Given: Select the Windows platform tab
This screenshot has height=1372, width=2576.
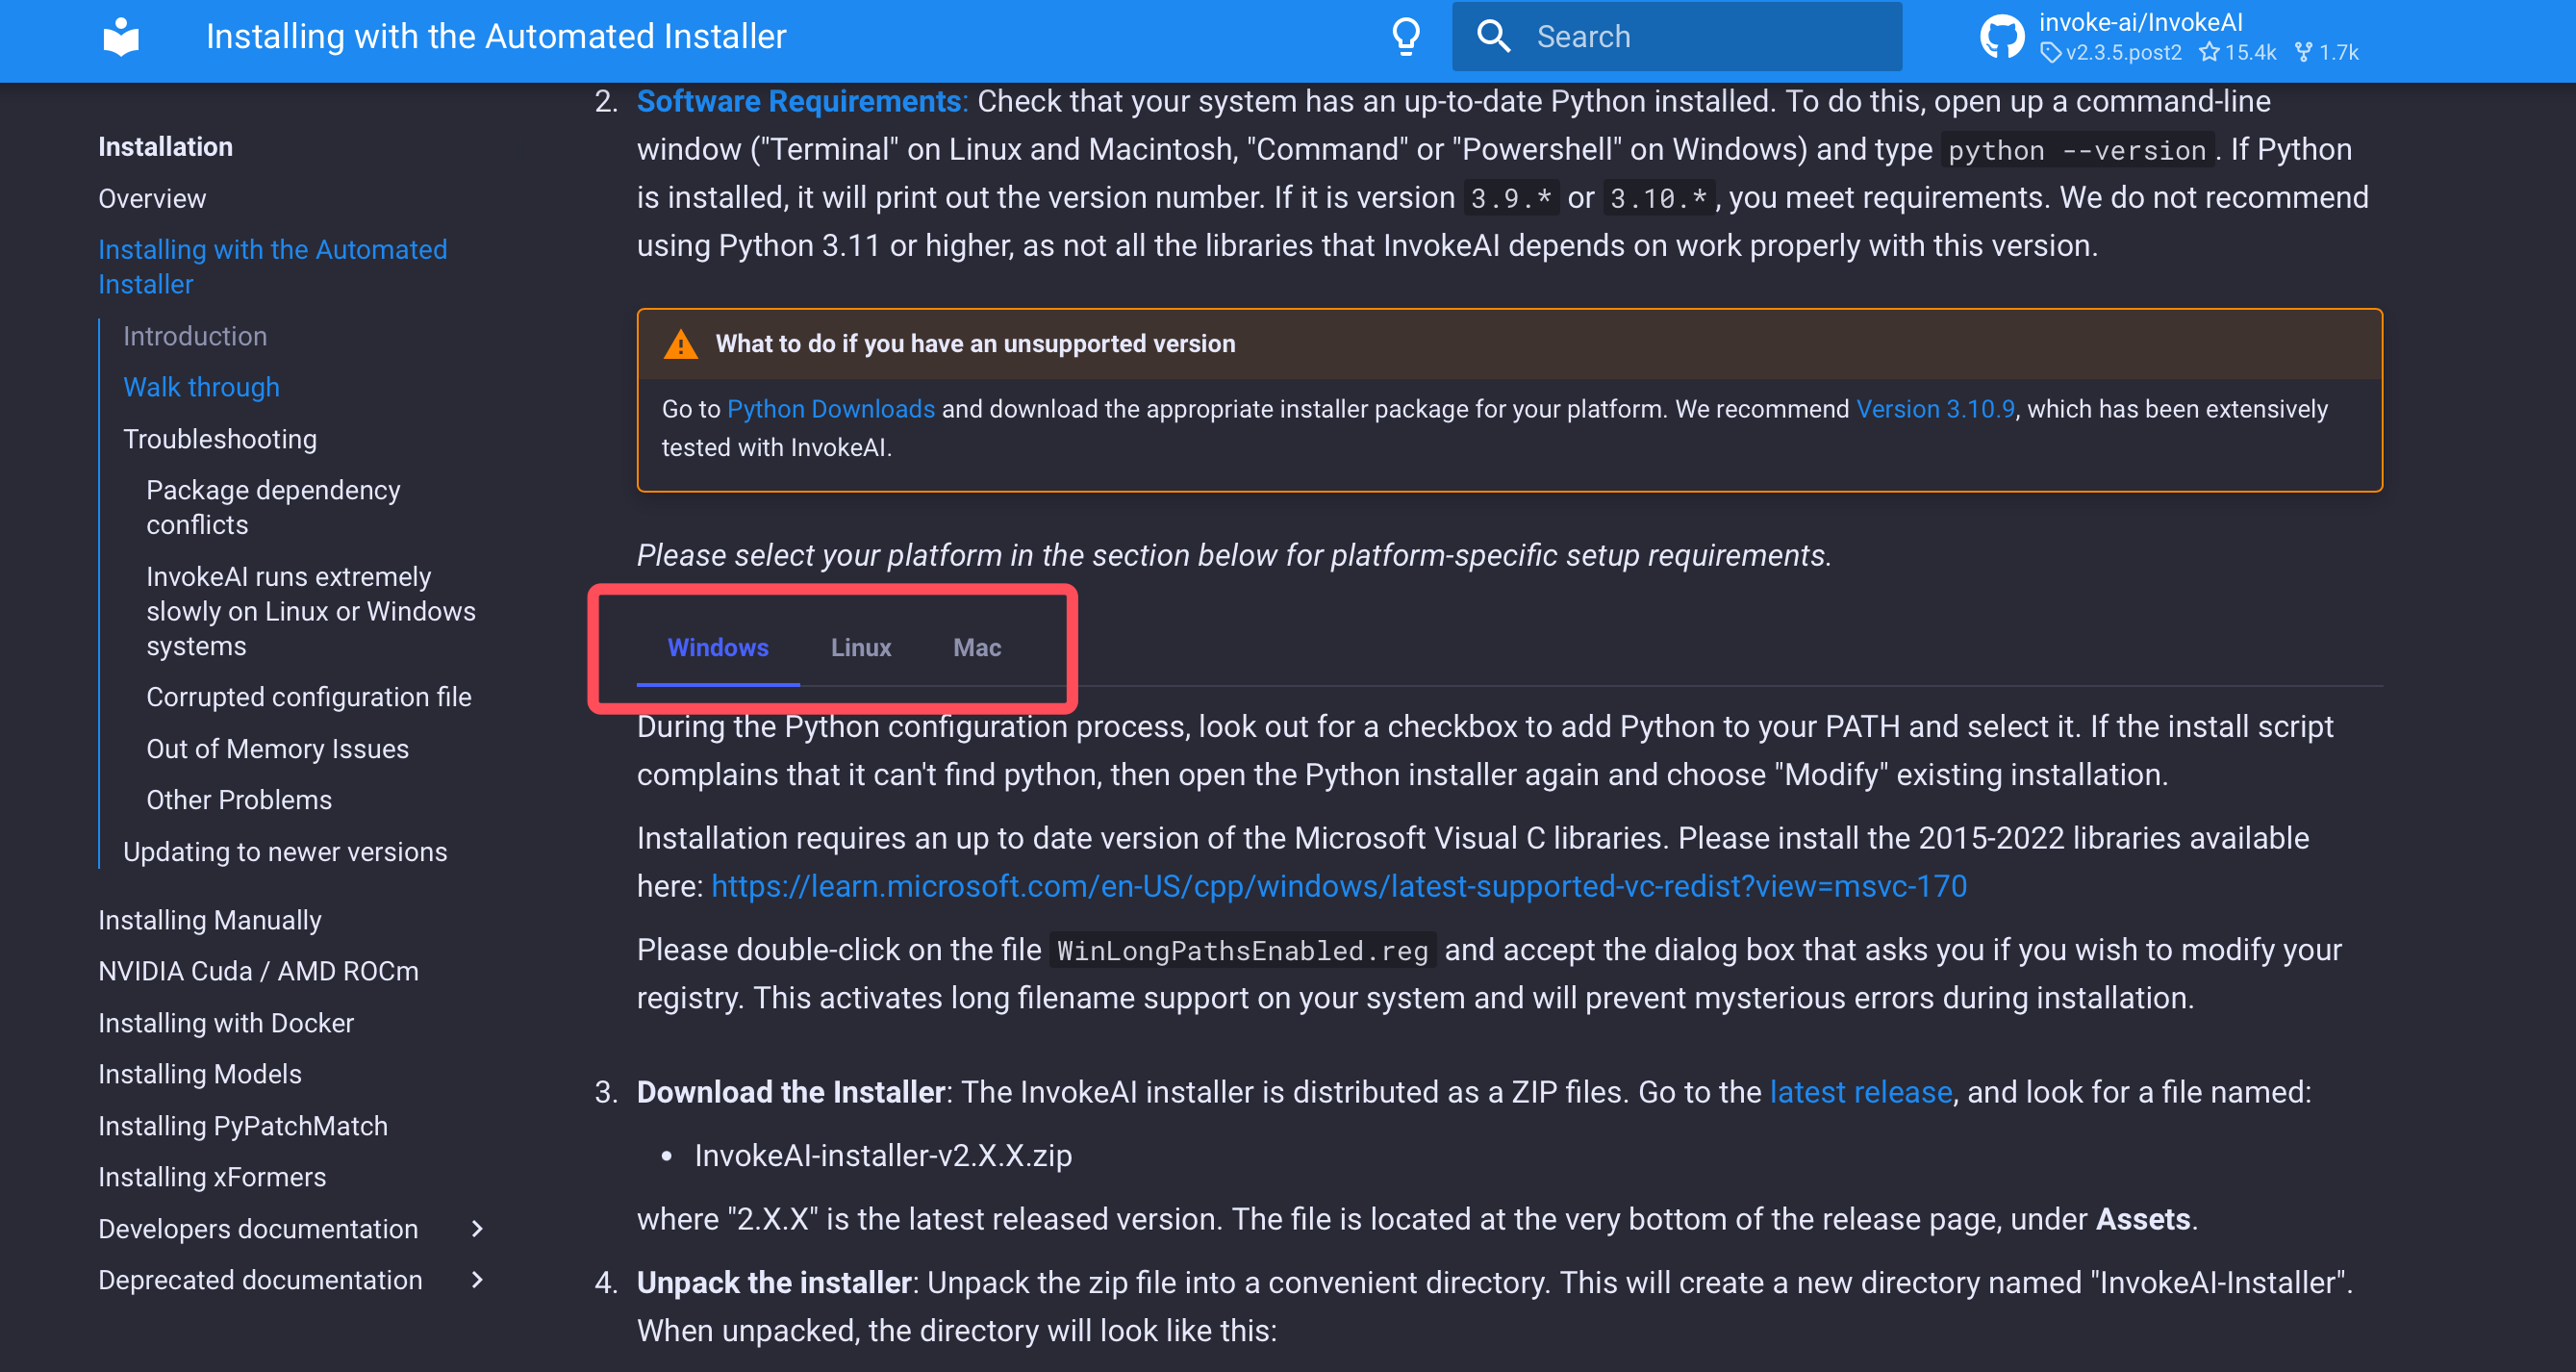Looking at the screenshot, I should point(717,647).
